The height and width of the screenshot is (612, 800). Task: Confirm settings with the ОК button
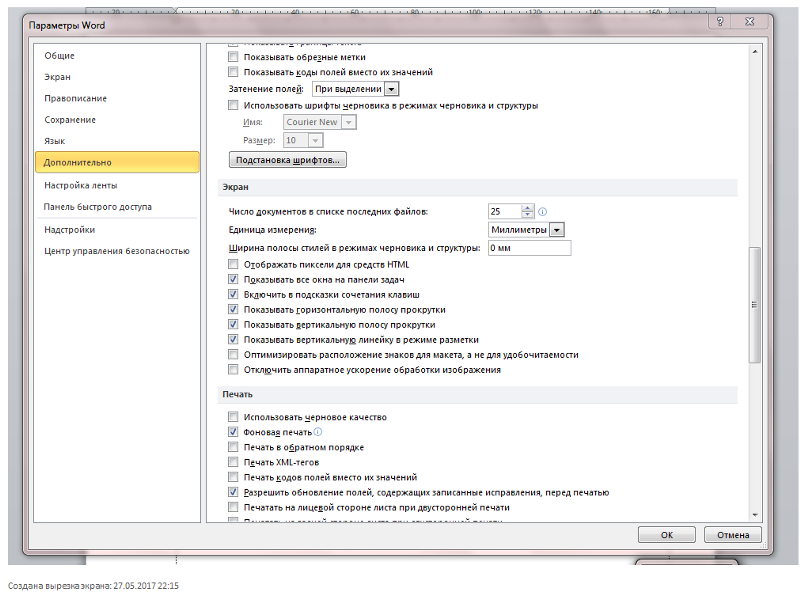666,534
